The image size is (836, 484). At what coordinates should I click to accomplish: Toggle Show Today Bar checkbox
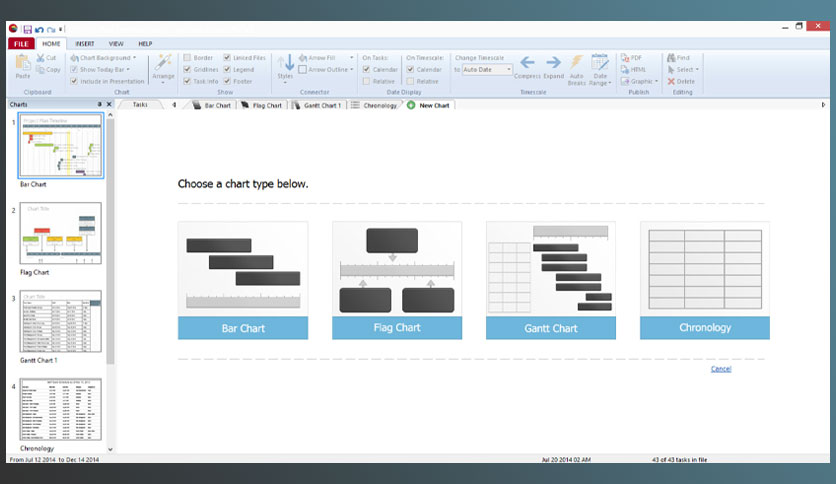point(74,69)
